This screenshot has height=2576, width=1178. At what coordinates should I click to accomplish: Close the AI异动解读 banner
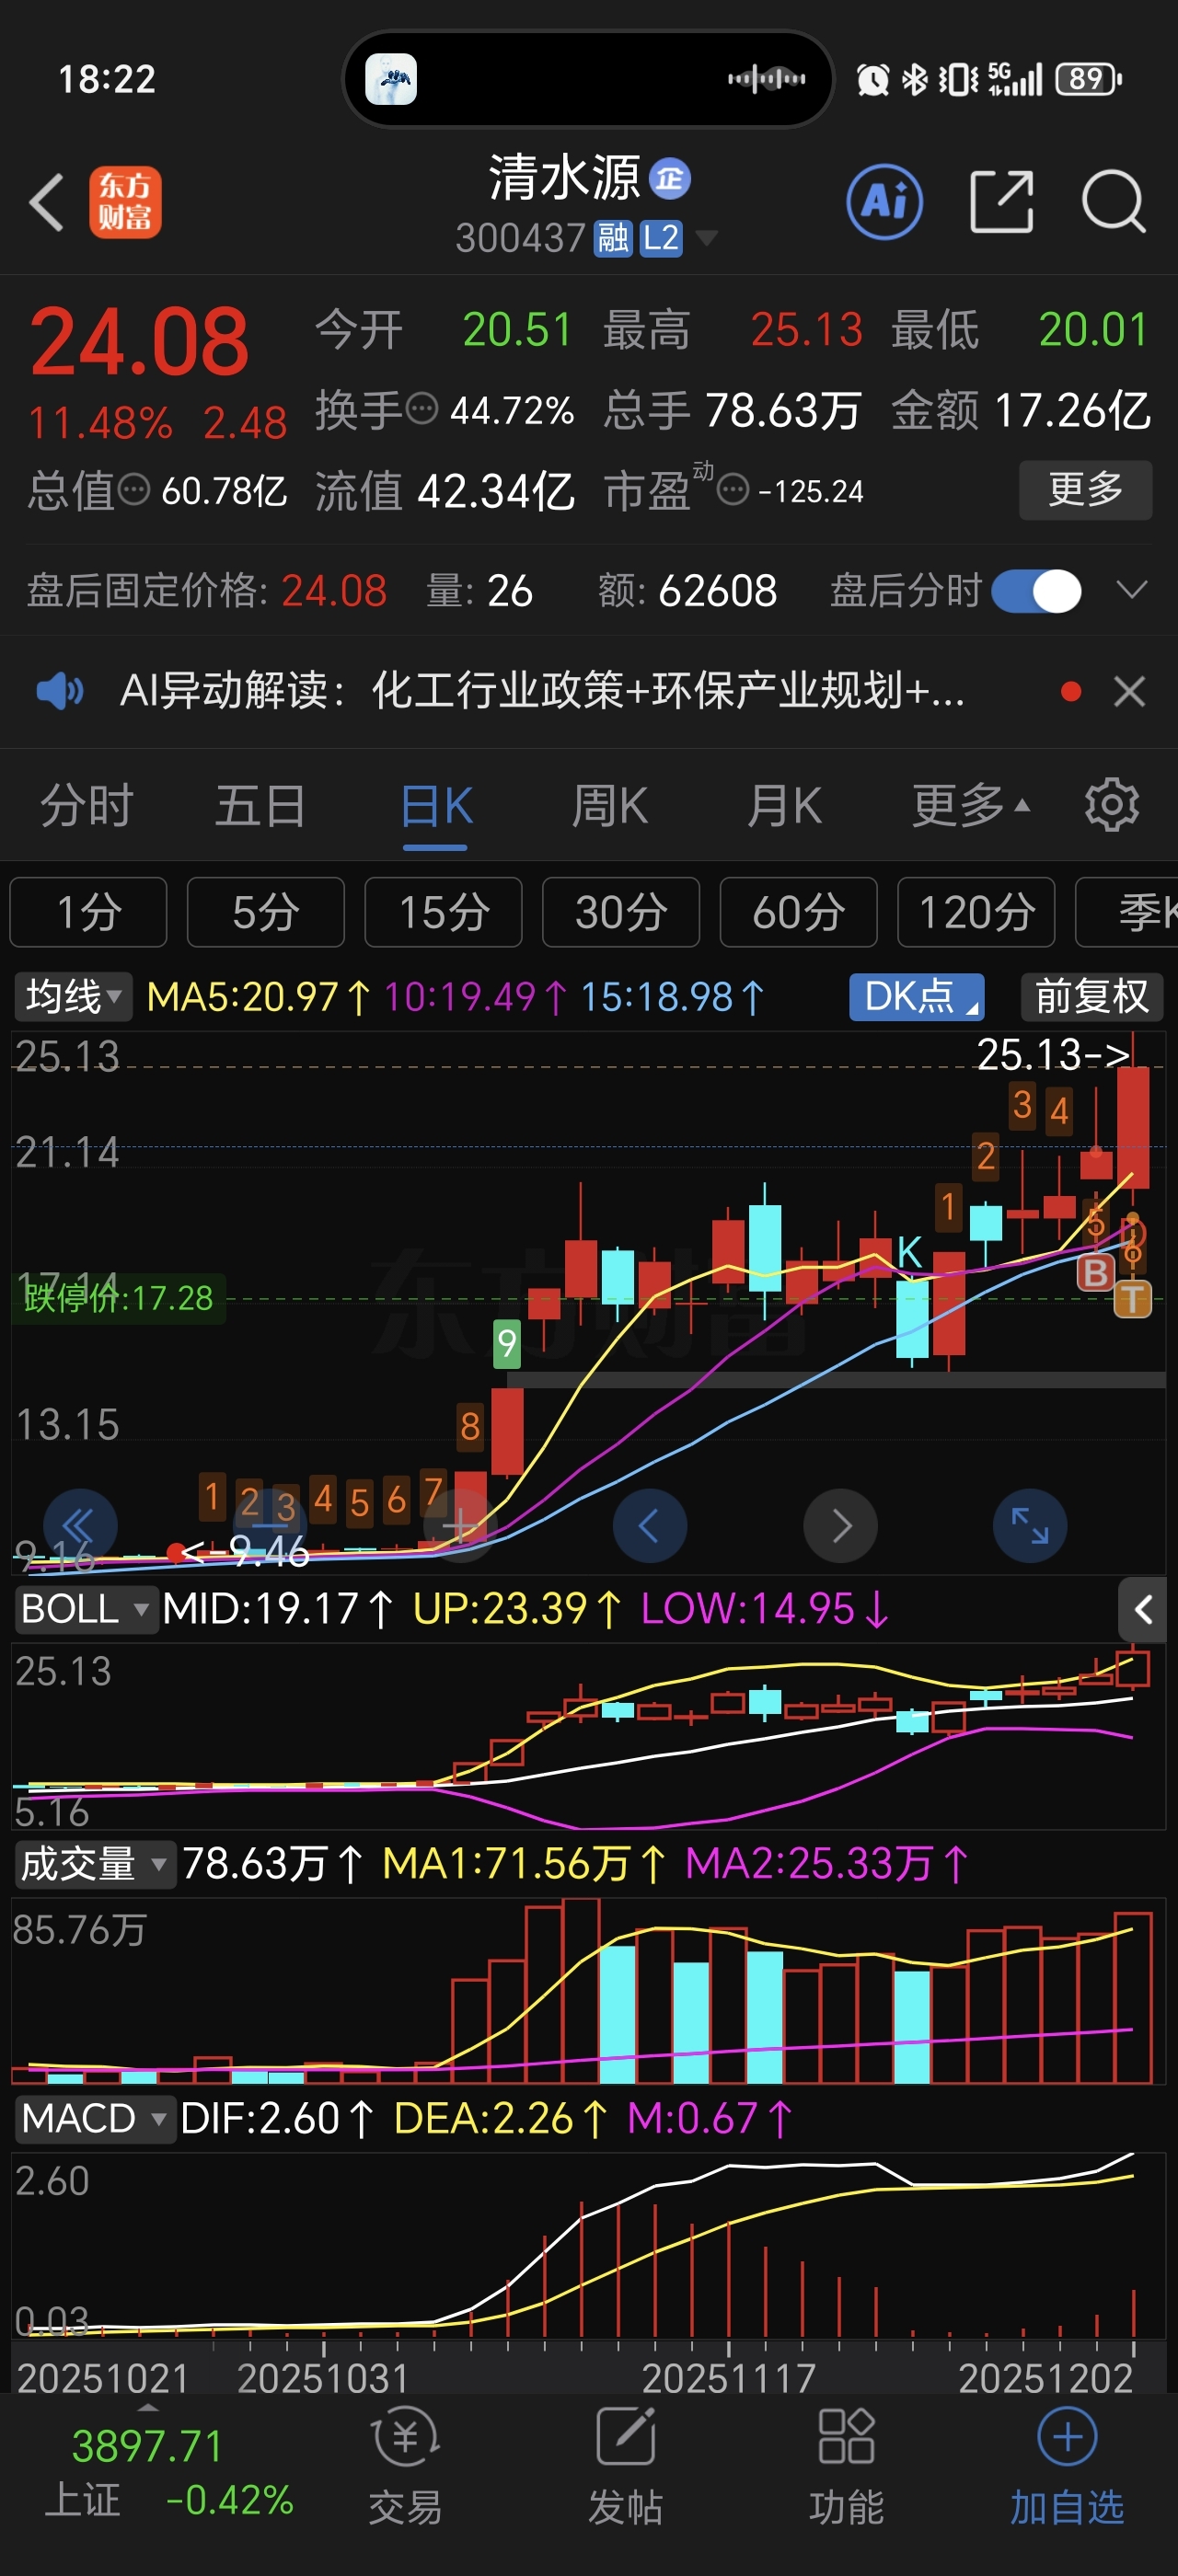tap(1129, 691)
